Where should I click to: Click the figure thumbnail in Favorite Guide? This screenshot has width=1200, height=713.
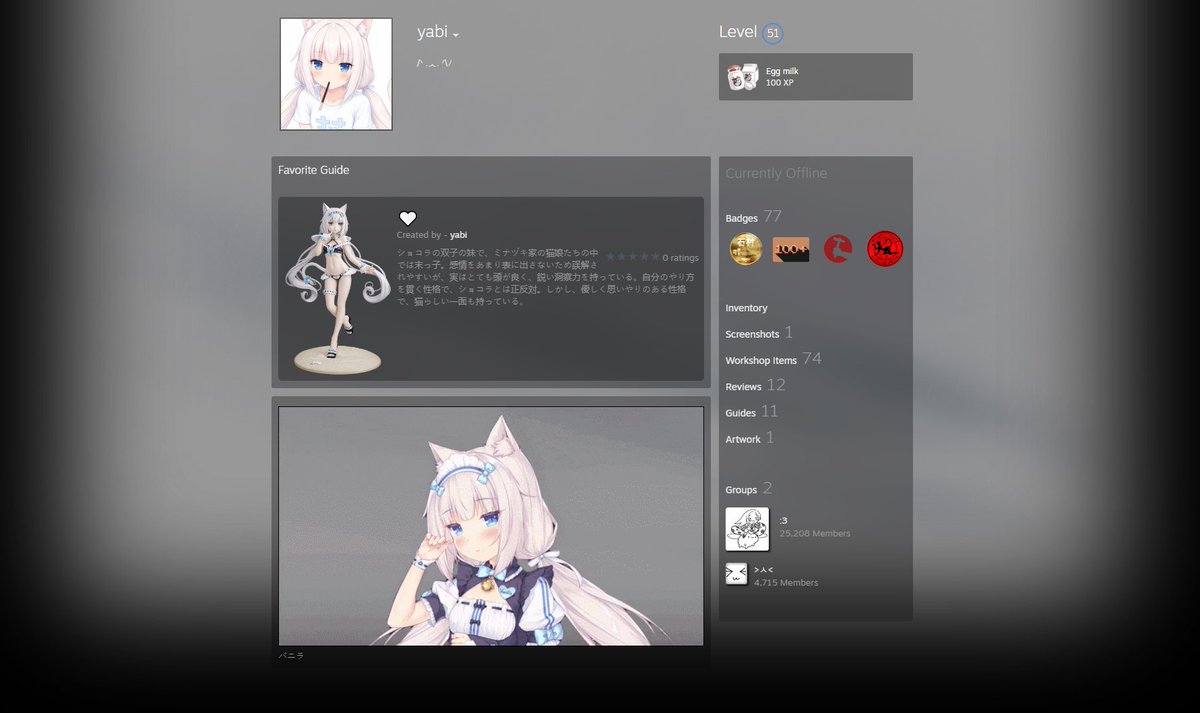pyautogui.click(x=336, y=288)
